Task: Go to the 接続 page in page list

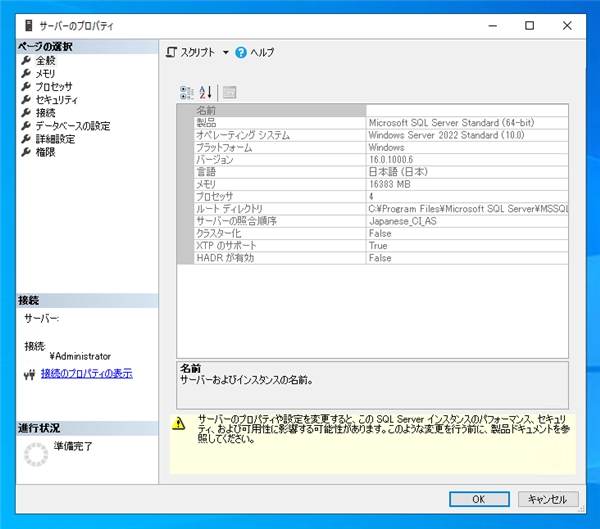Action: coord(46,113)
